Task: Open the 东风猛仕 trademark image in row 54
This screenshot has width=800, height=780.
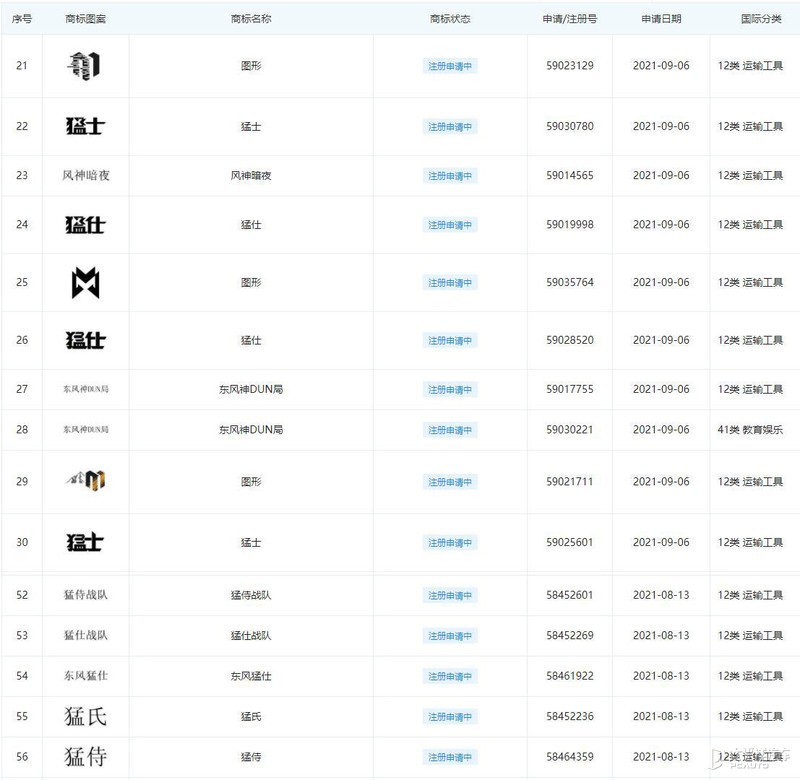Action: (x=86, y=676)
